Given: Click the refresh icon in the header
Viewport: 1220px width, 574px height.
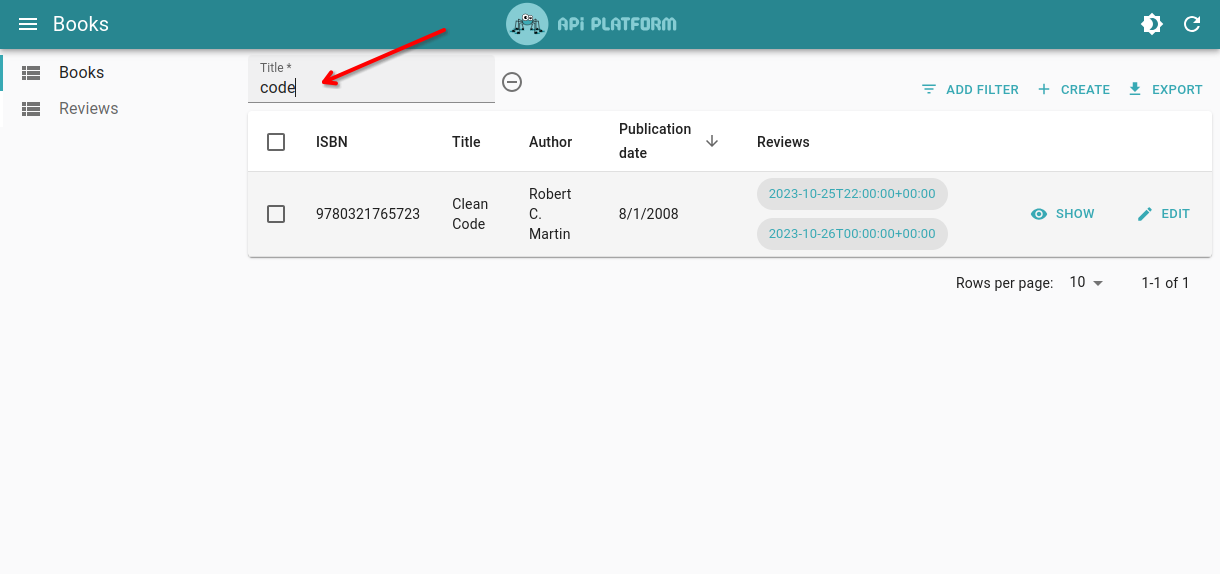Looking at the screenshot, I should point(1192,24).
